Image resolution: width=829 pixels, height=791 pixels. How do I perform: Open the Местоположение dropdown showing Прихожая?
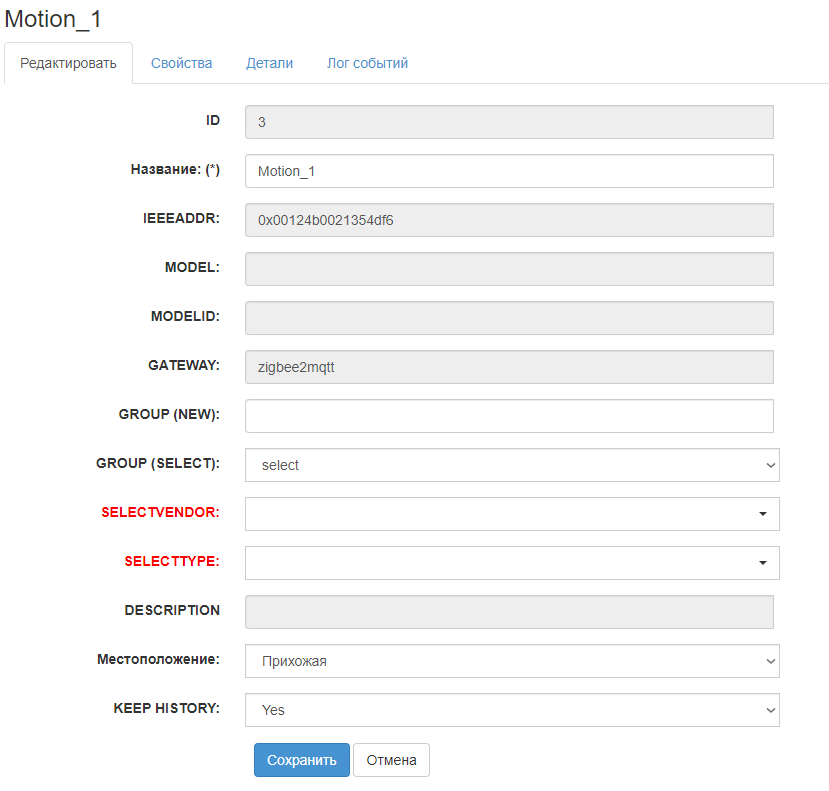coord(511,661)
